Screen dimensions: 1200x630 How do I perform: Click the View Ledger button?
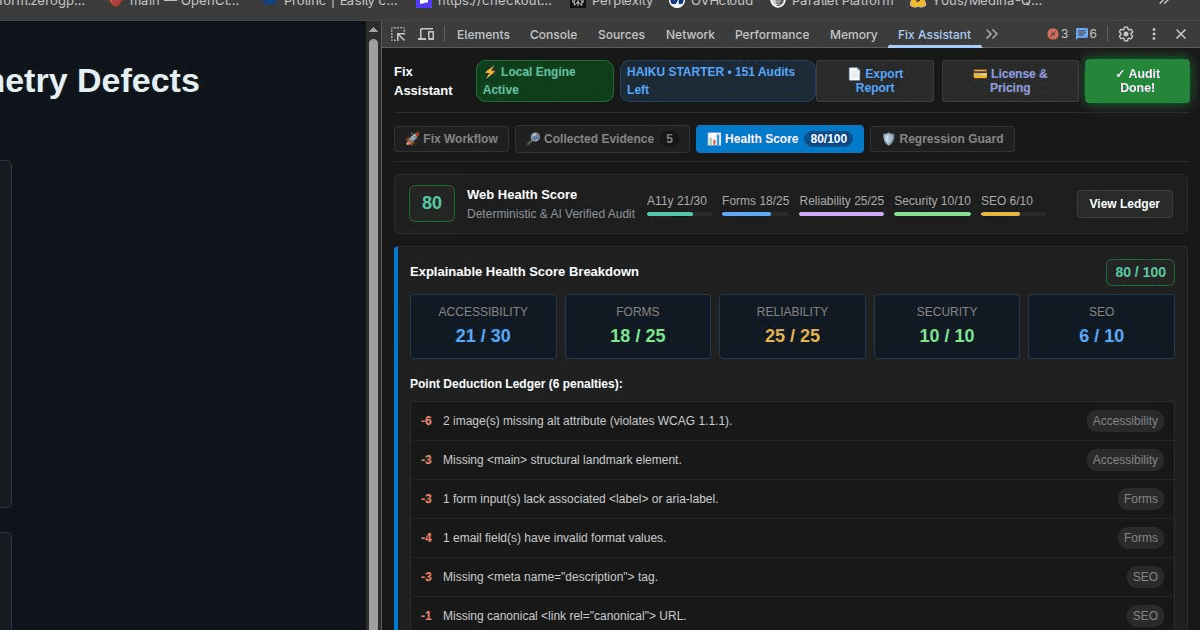point(1124,204)
